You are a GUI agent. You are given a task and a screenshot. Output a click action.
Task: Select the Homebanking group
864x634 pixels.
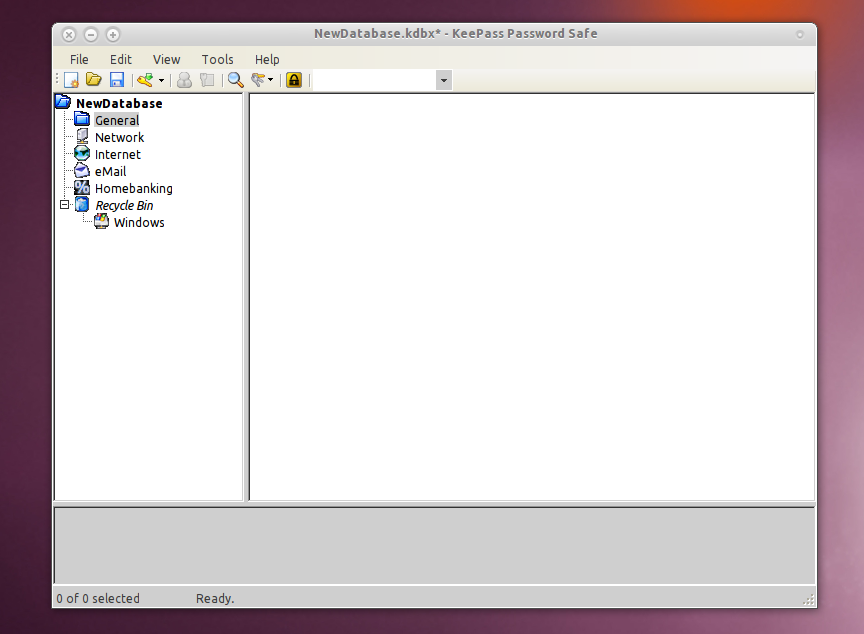click(x=134, y=189)
